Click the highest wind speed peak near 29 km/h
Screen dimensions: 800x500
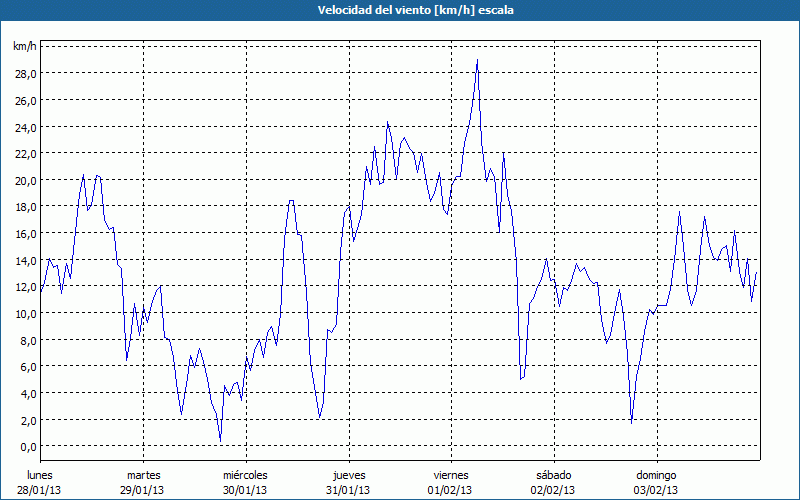click(477, 61)
